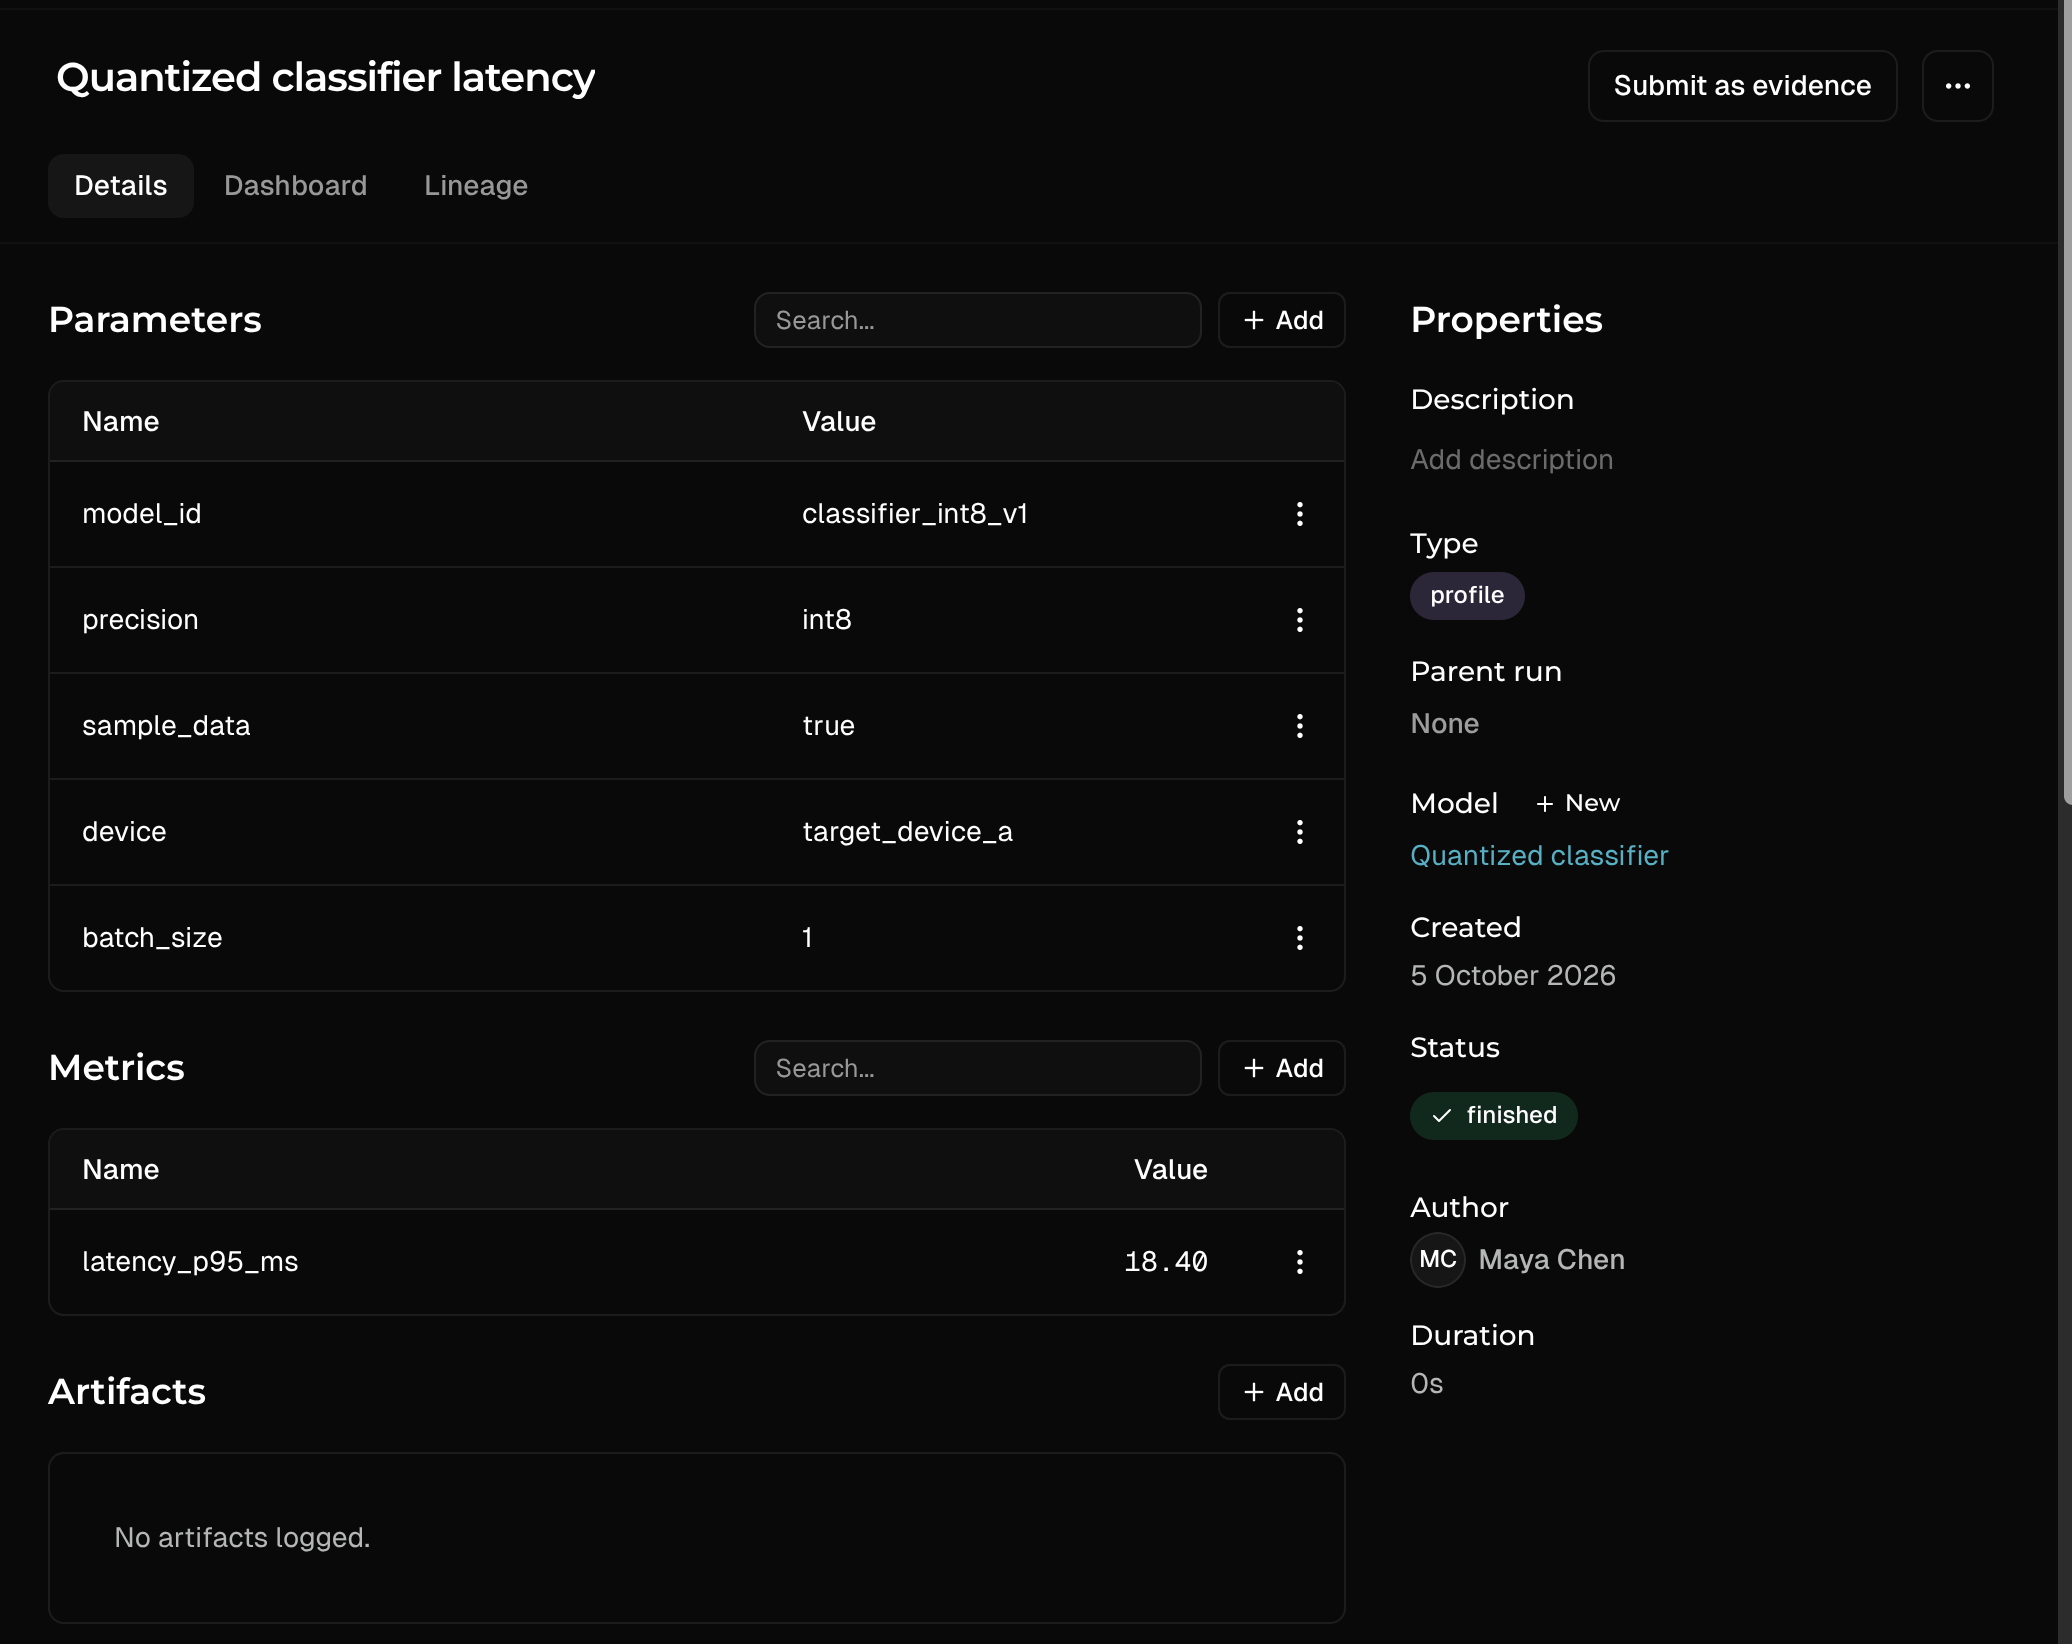Open the row menu for precision

[x=1299, y=620]
